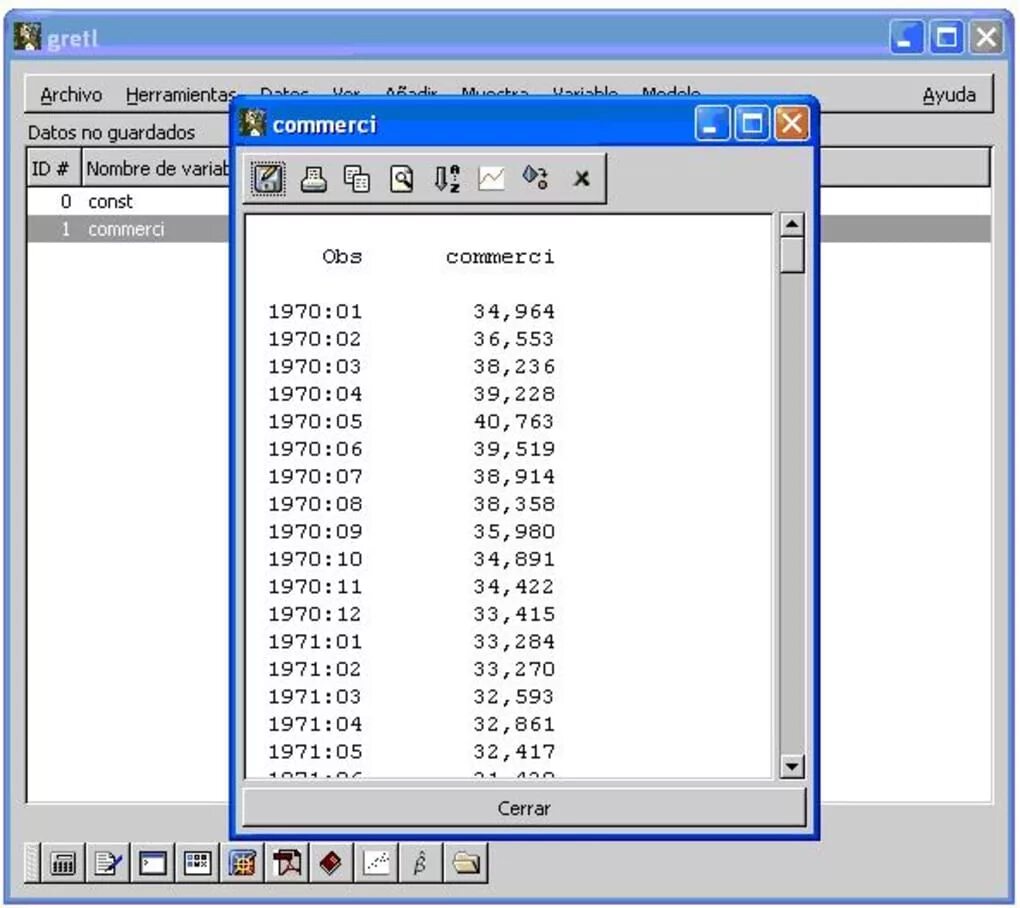
Task: Click the Cerrar button
Action: point(524,808)
